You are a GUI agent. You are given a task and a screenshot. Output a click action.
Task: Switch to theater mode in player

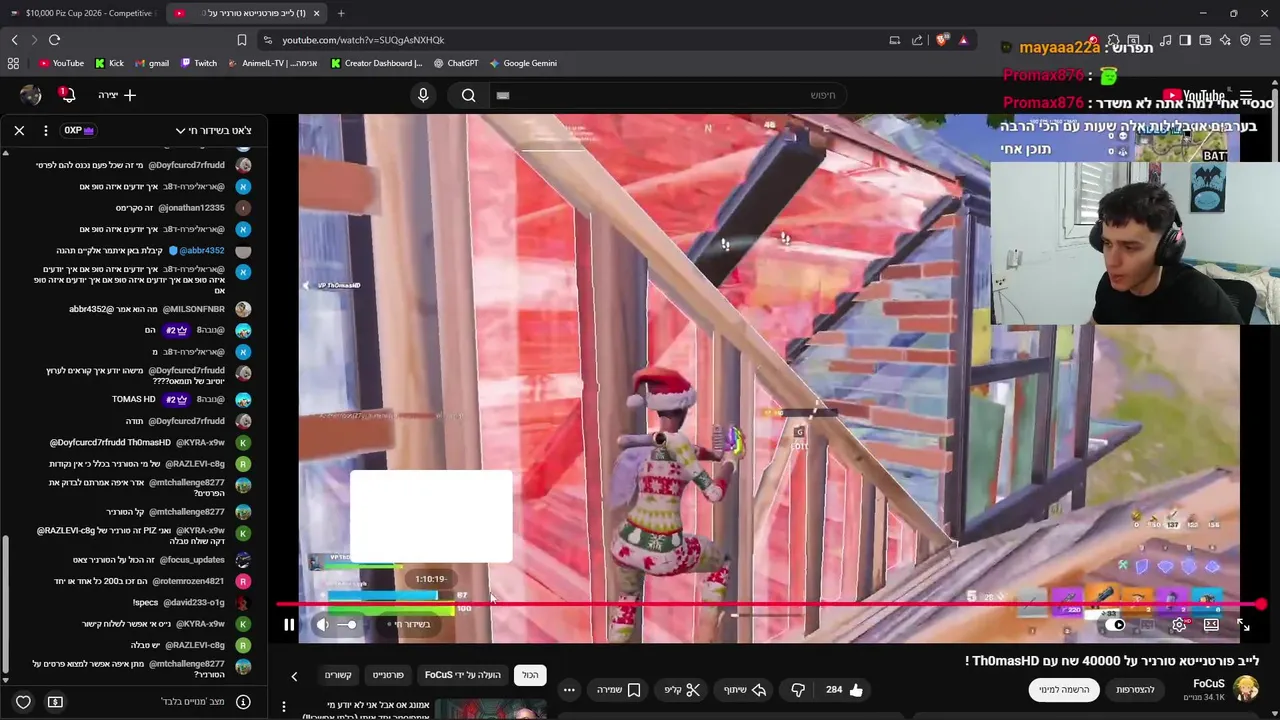click(x=1211, y=625)
